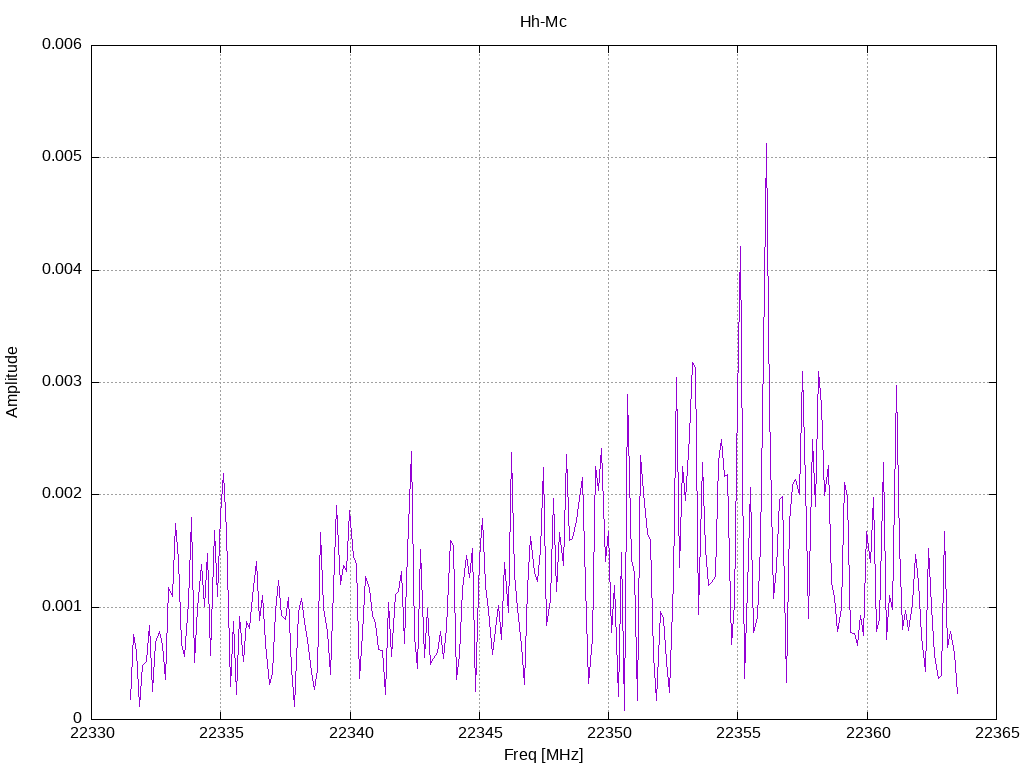Click the tip of the tallest spectrum peak

tap(766, 144)
